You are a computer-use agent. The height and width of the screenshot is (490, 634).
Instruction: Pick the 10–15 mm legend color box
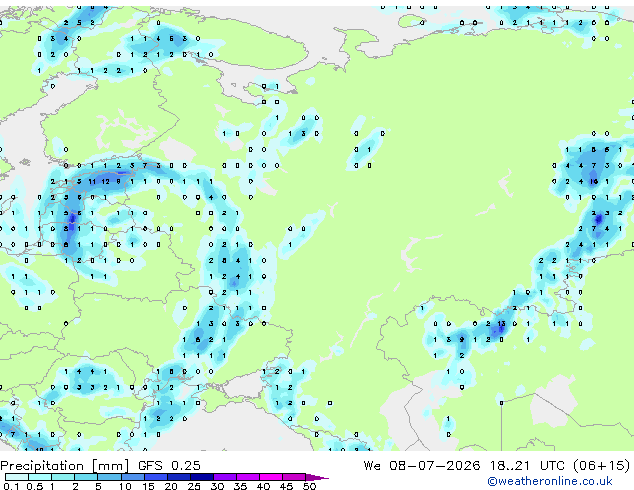point(132,477)
